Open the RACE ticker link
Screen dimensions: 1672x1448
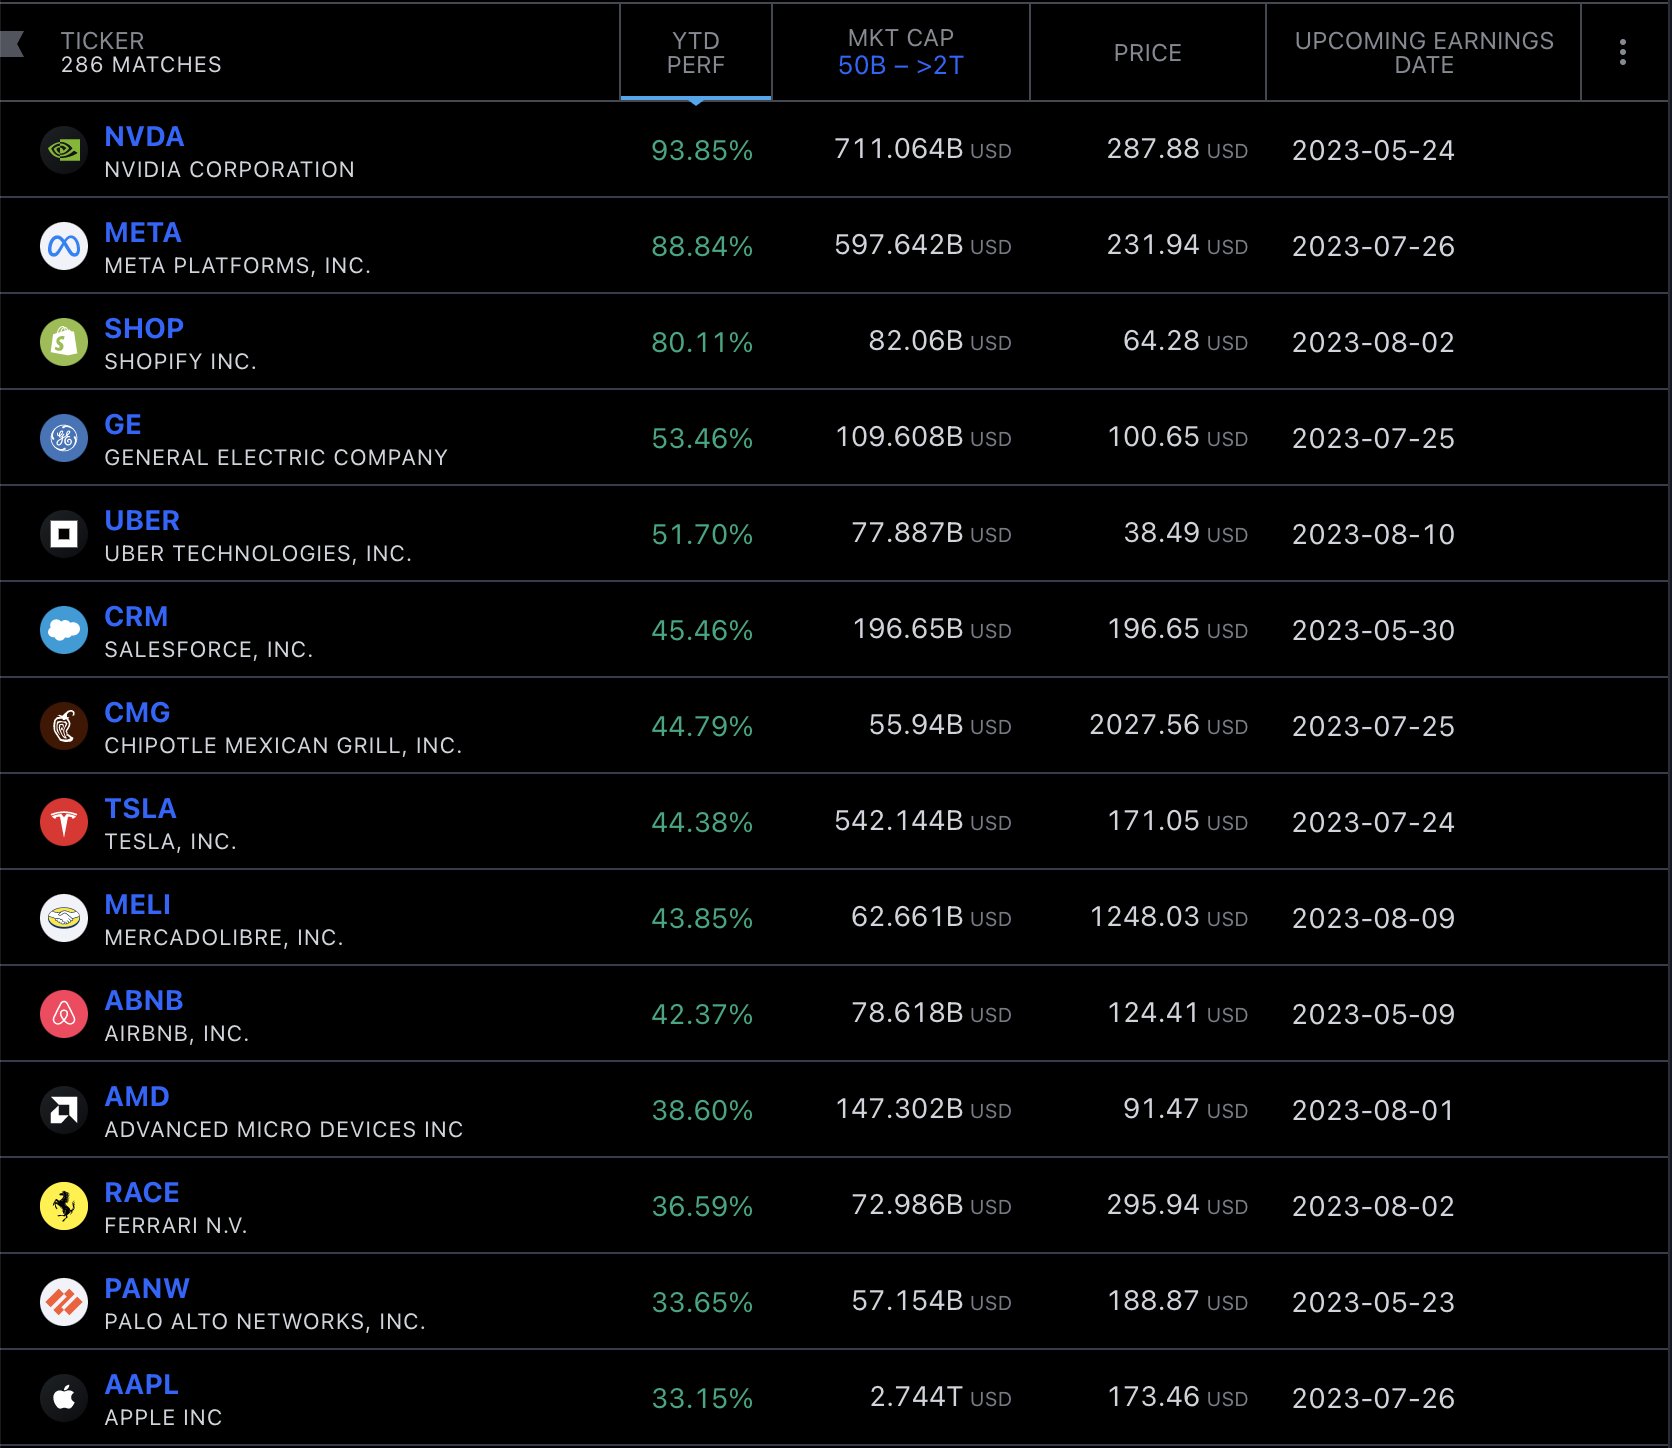coord(142,1192)
